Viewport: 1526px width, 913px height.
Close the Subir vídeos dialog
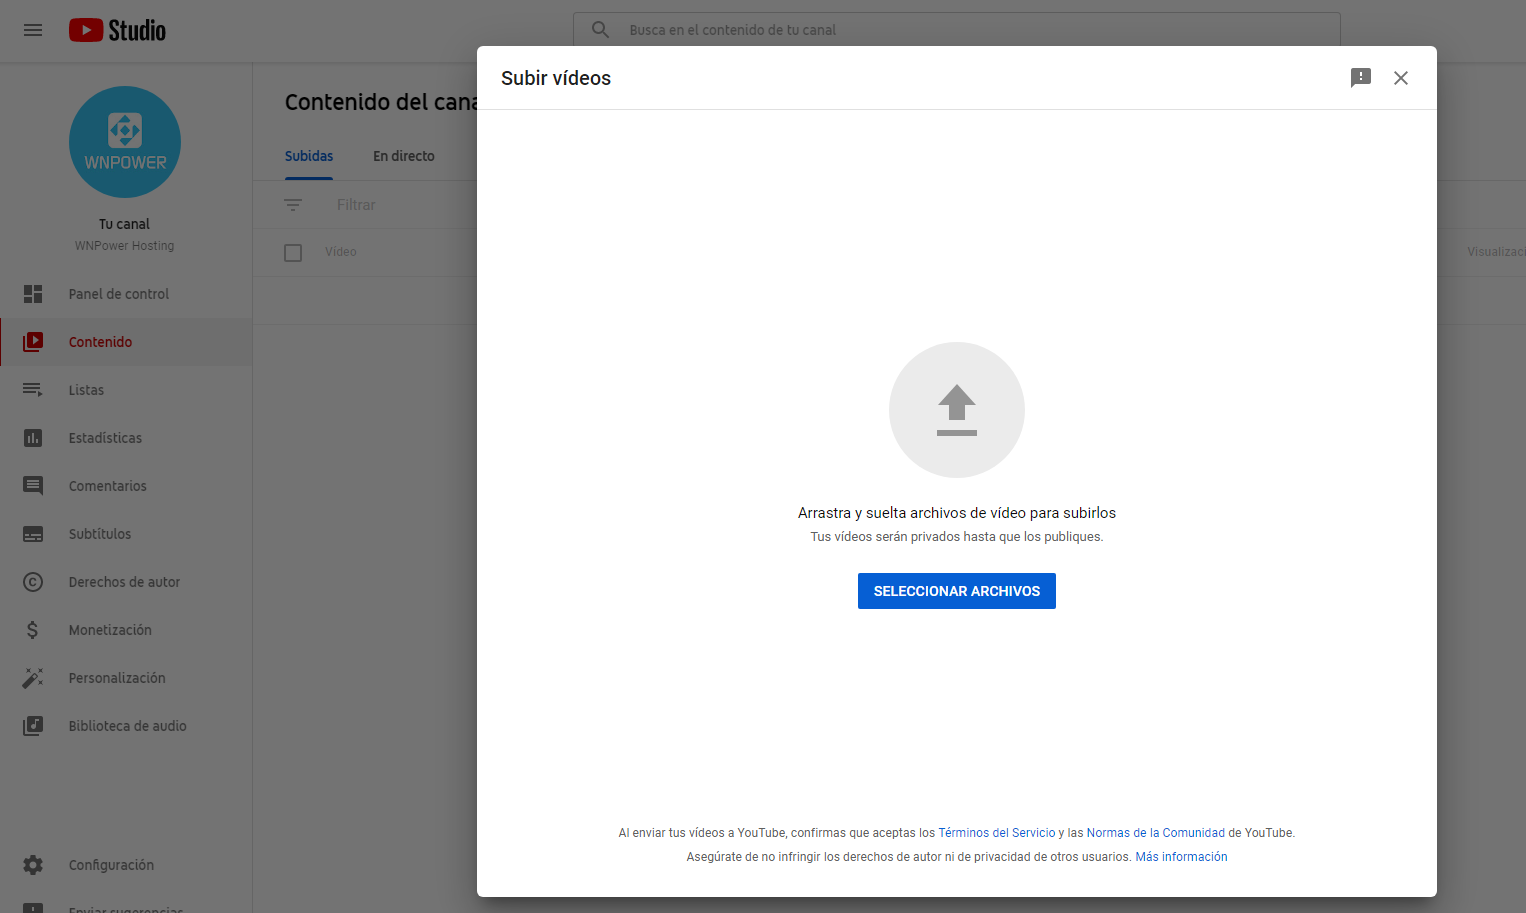coord(1401,78)
